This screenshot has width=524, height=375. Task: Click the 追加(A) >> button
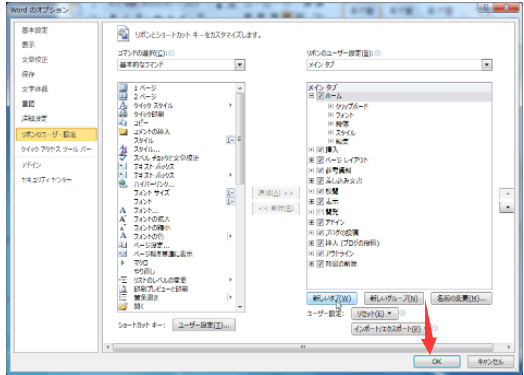[276, 193]
